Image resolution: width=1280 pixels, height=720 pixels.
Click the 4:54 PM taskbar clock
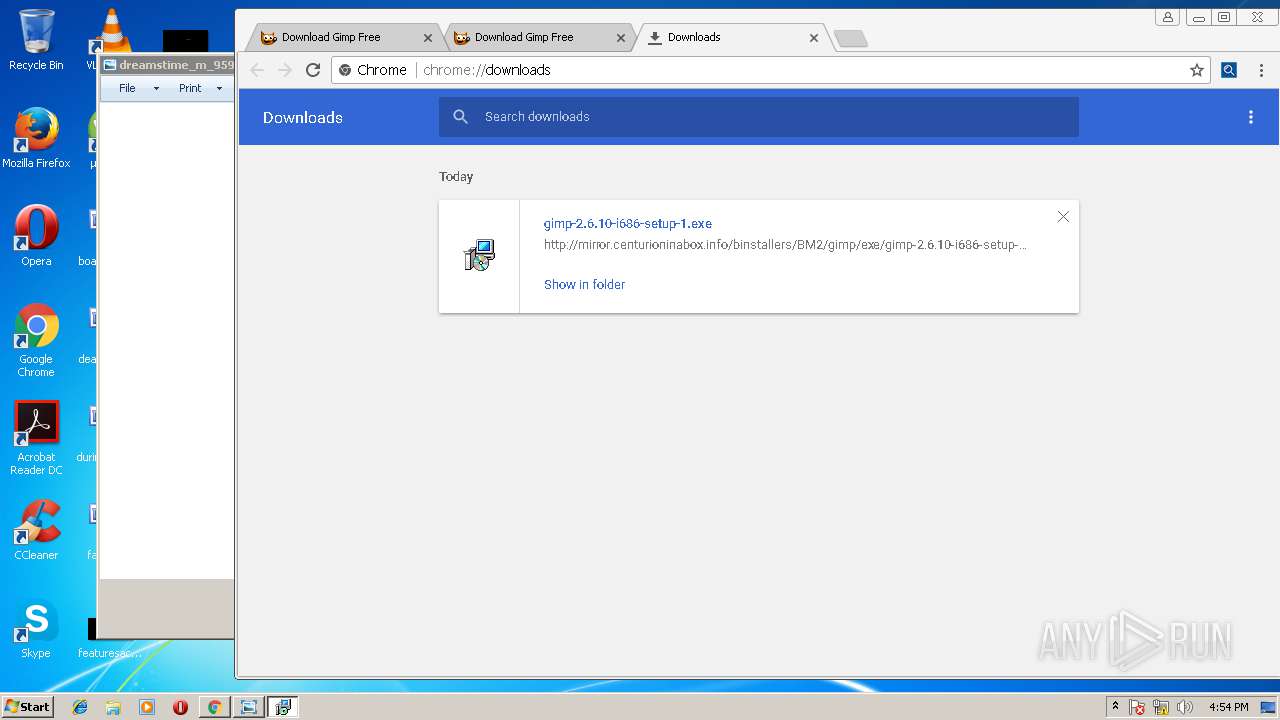[x=1228, y=707]
